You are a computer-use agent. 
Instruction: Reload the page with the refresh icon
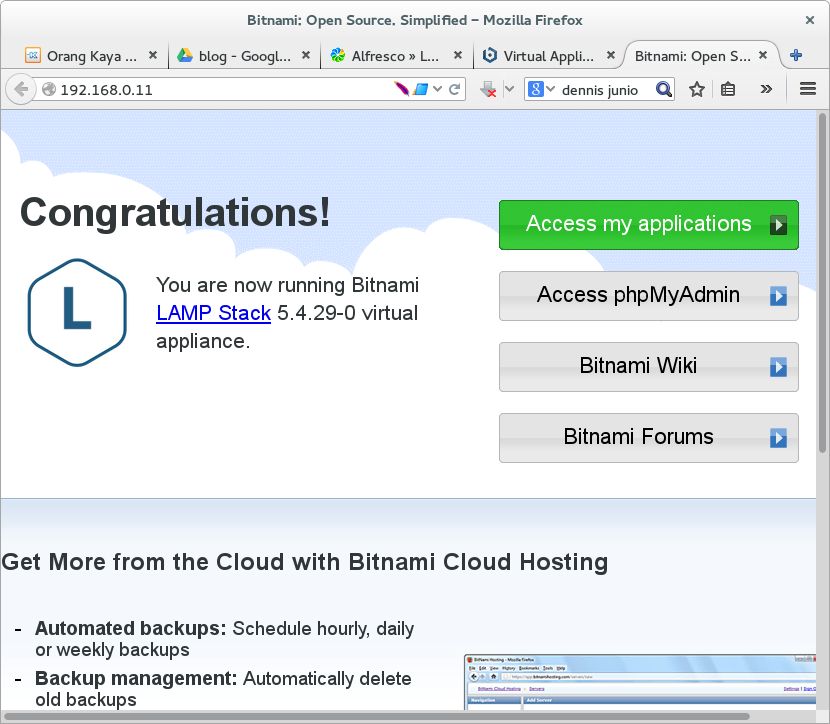455,89
